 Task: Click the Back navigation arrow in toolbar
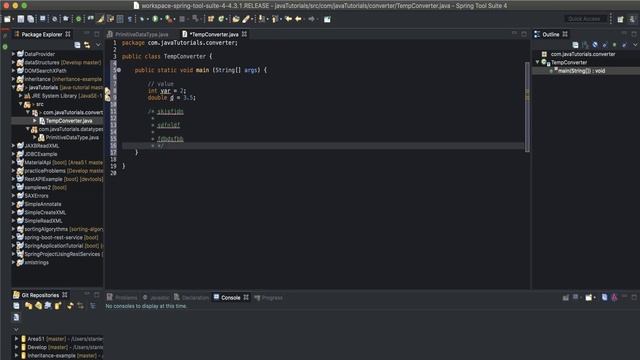[298, 19]
